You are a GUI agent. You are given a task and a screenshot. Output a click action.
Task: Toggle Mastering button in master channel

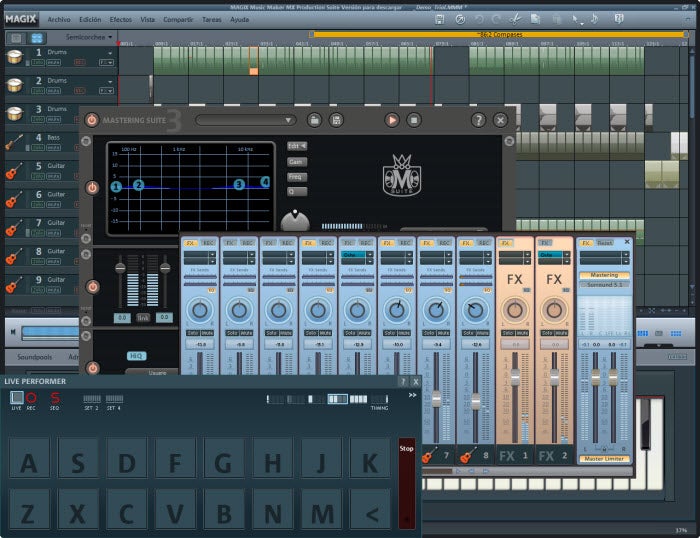click(604, 275)
